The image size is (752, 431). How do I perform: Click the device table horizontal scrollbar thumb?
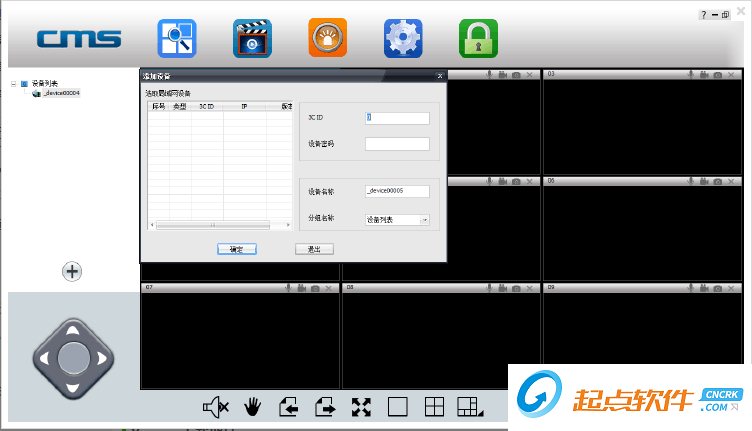point(213,225)
